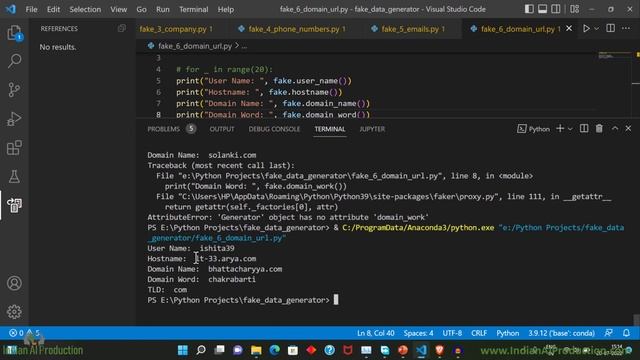The image size is (640, 360).
Task: Change indentation via Spaces: 4
Action: 418,333
